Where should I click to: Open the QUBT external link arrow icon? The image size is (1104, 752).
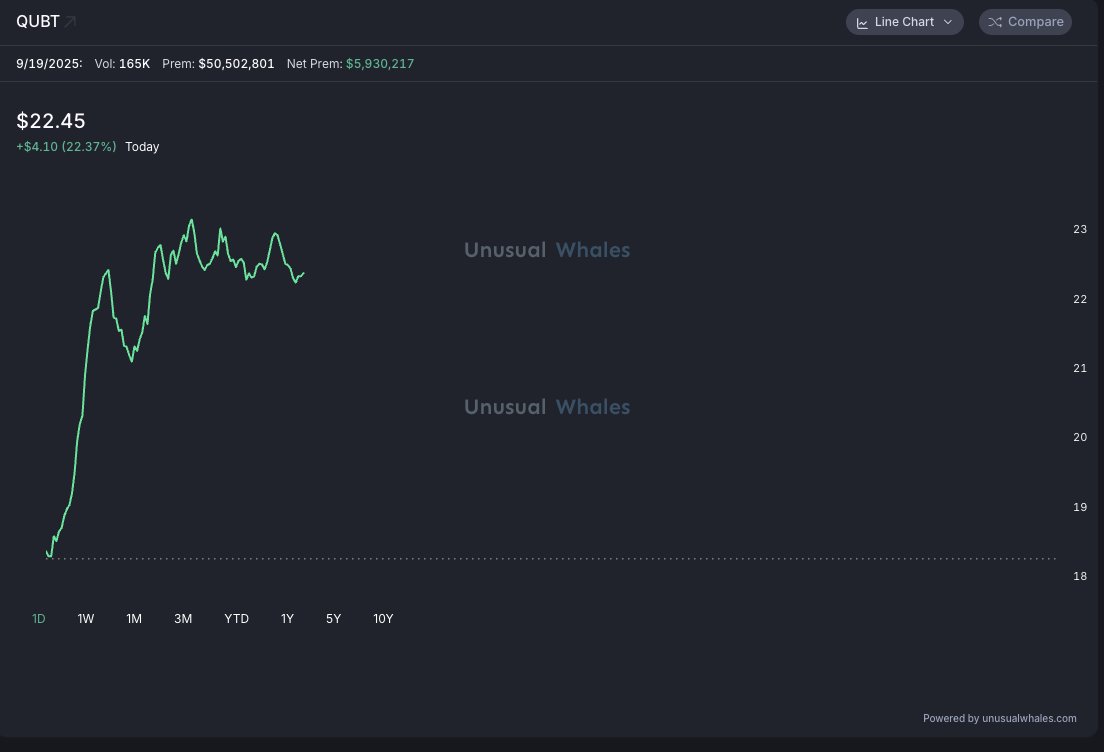70,21
